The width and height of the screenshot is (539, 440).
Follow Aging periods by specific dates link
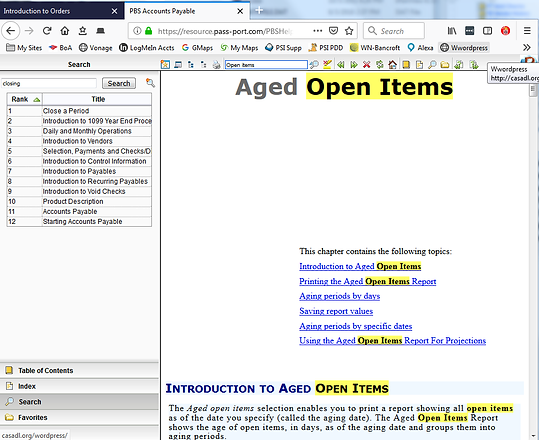pyautogui.click(x=355, y=326)
